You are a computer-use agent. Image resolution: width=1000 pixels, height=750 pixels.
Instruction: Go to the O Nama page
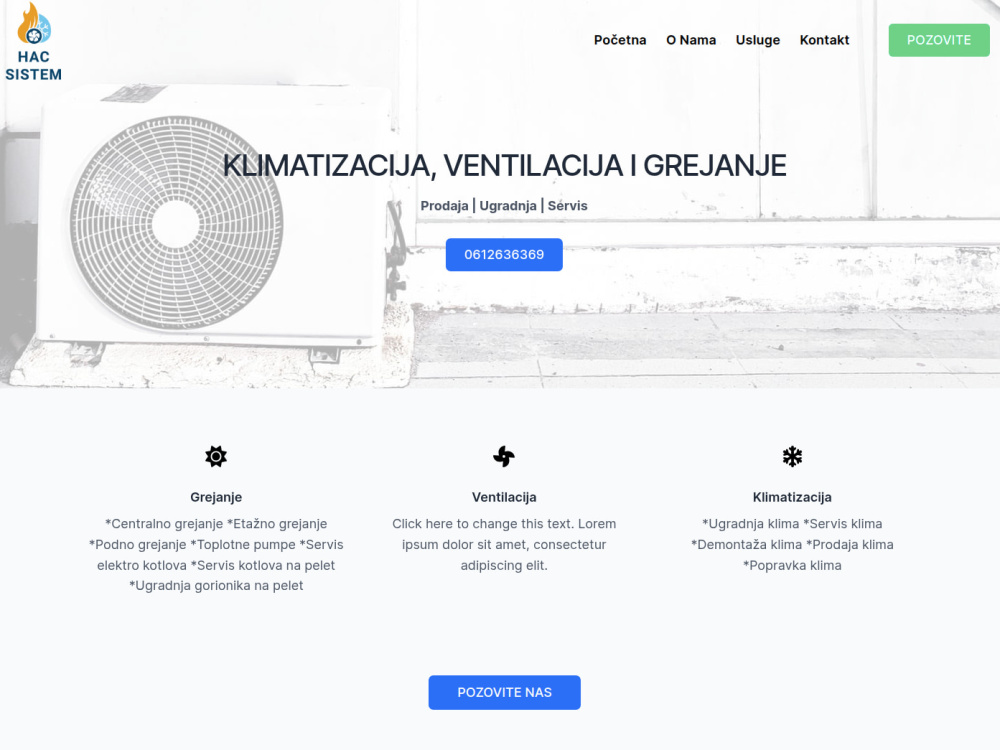[691, 40]
